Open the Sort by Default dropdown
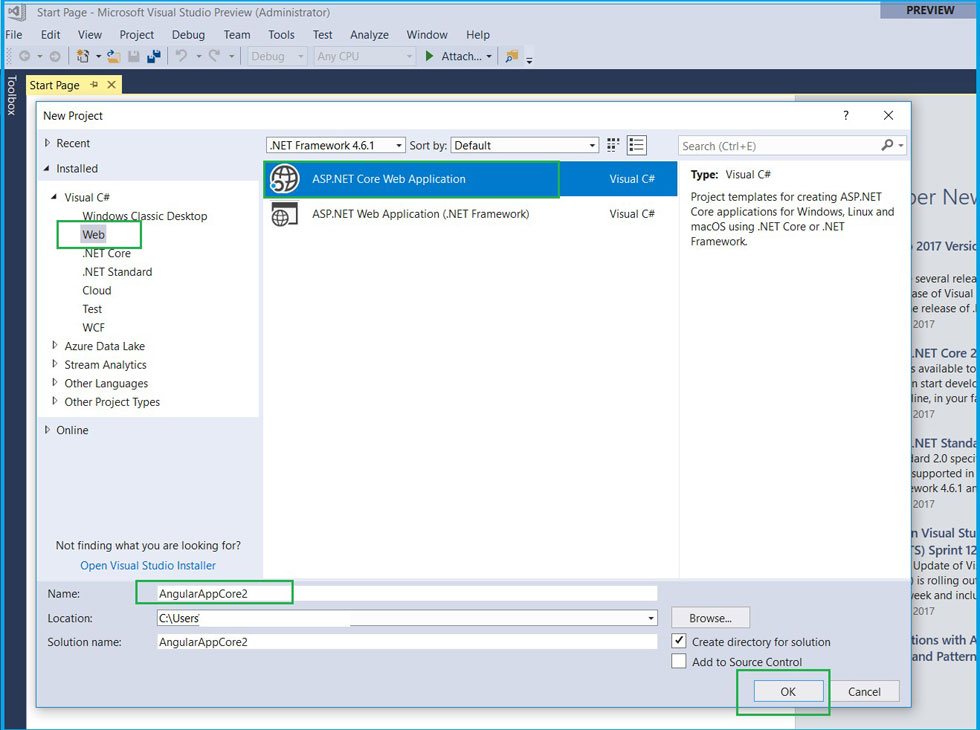The image size is (980, 730). pos(590,145)
